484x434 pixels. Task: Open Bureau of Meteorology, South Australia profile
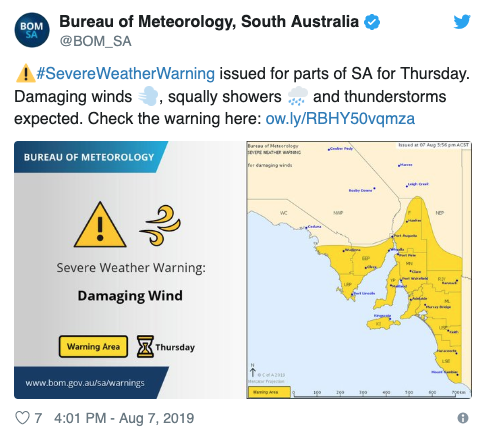tap(209, 22)
